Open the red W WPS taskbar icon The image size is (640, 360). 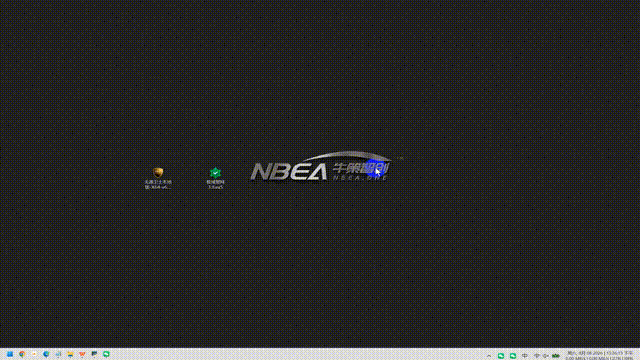coord(82,354)
